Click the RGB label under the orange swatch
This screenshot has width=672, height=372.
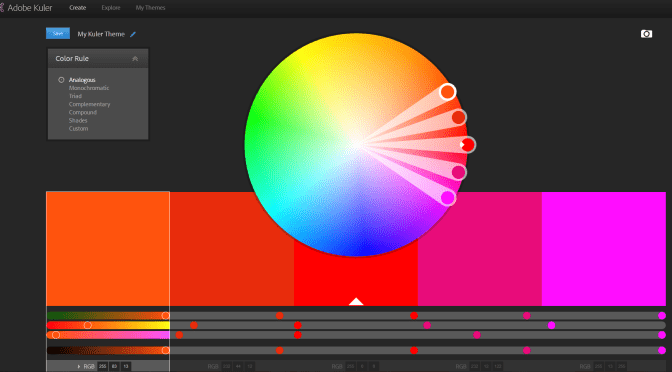tap(89, 366)
